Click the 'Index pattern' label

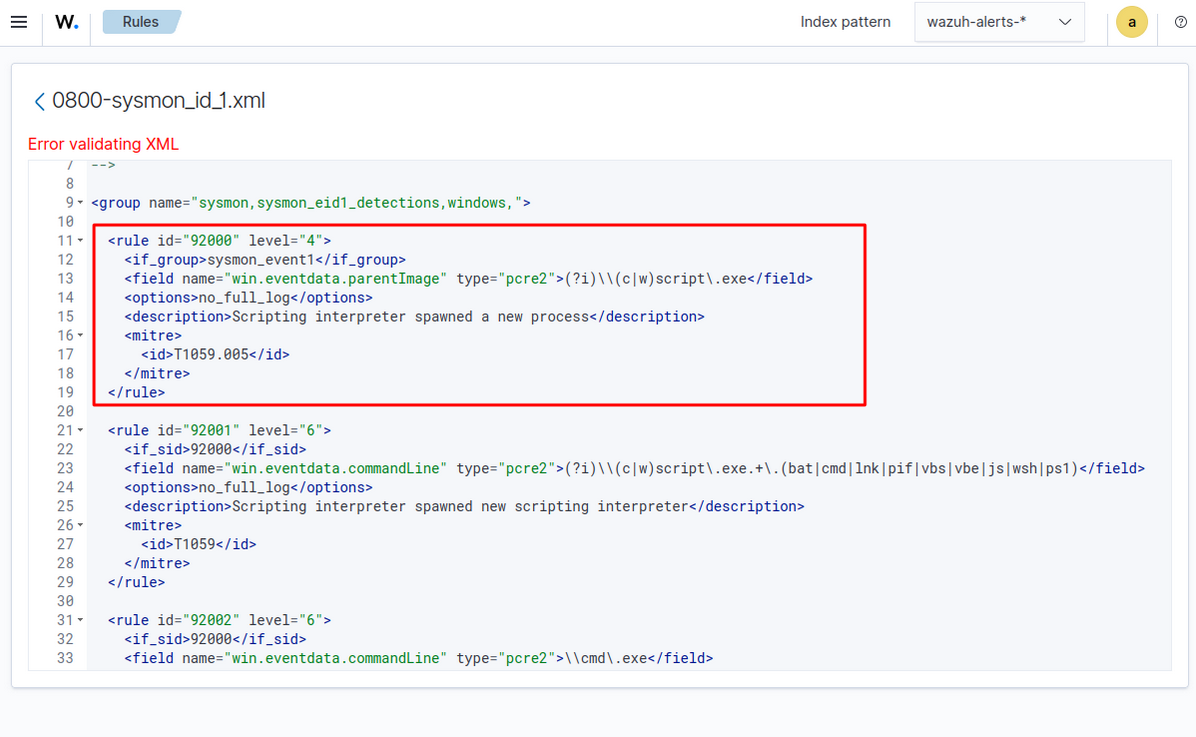[845, 22]
